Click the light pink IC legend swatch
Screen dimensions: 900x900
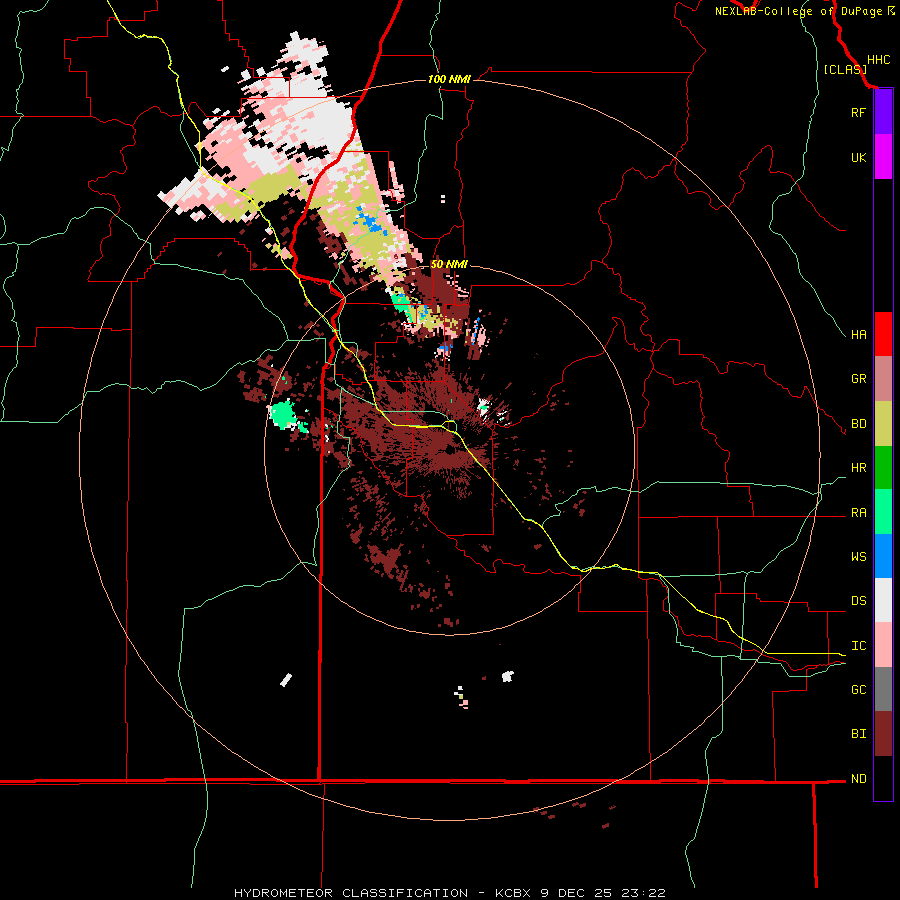883,645
